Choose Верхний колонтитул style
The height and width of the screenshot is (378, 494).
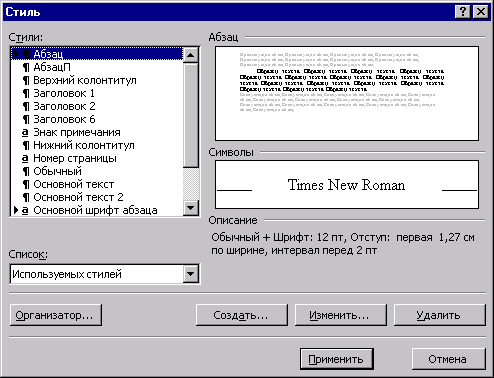pos(97,80)
